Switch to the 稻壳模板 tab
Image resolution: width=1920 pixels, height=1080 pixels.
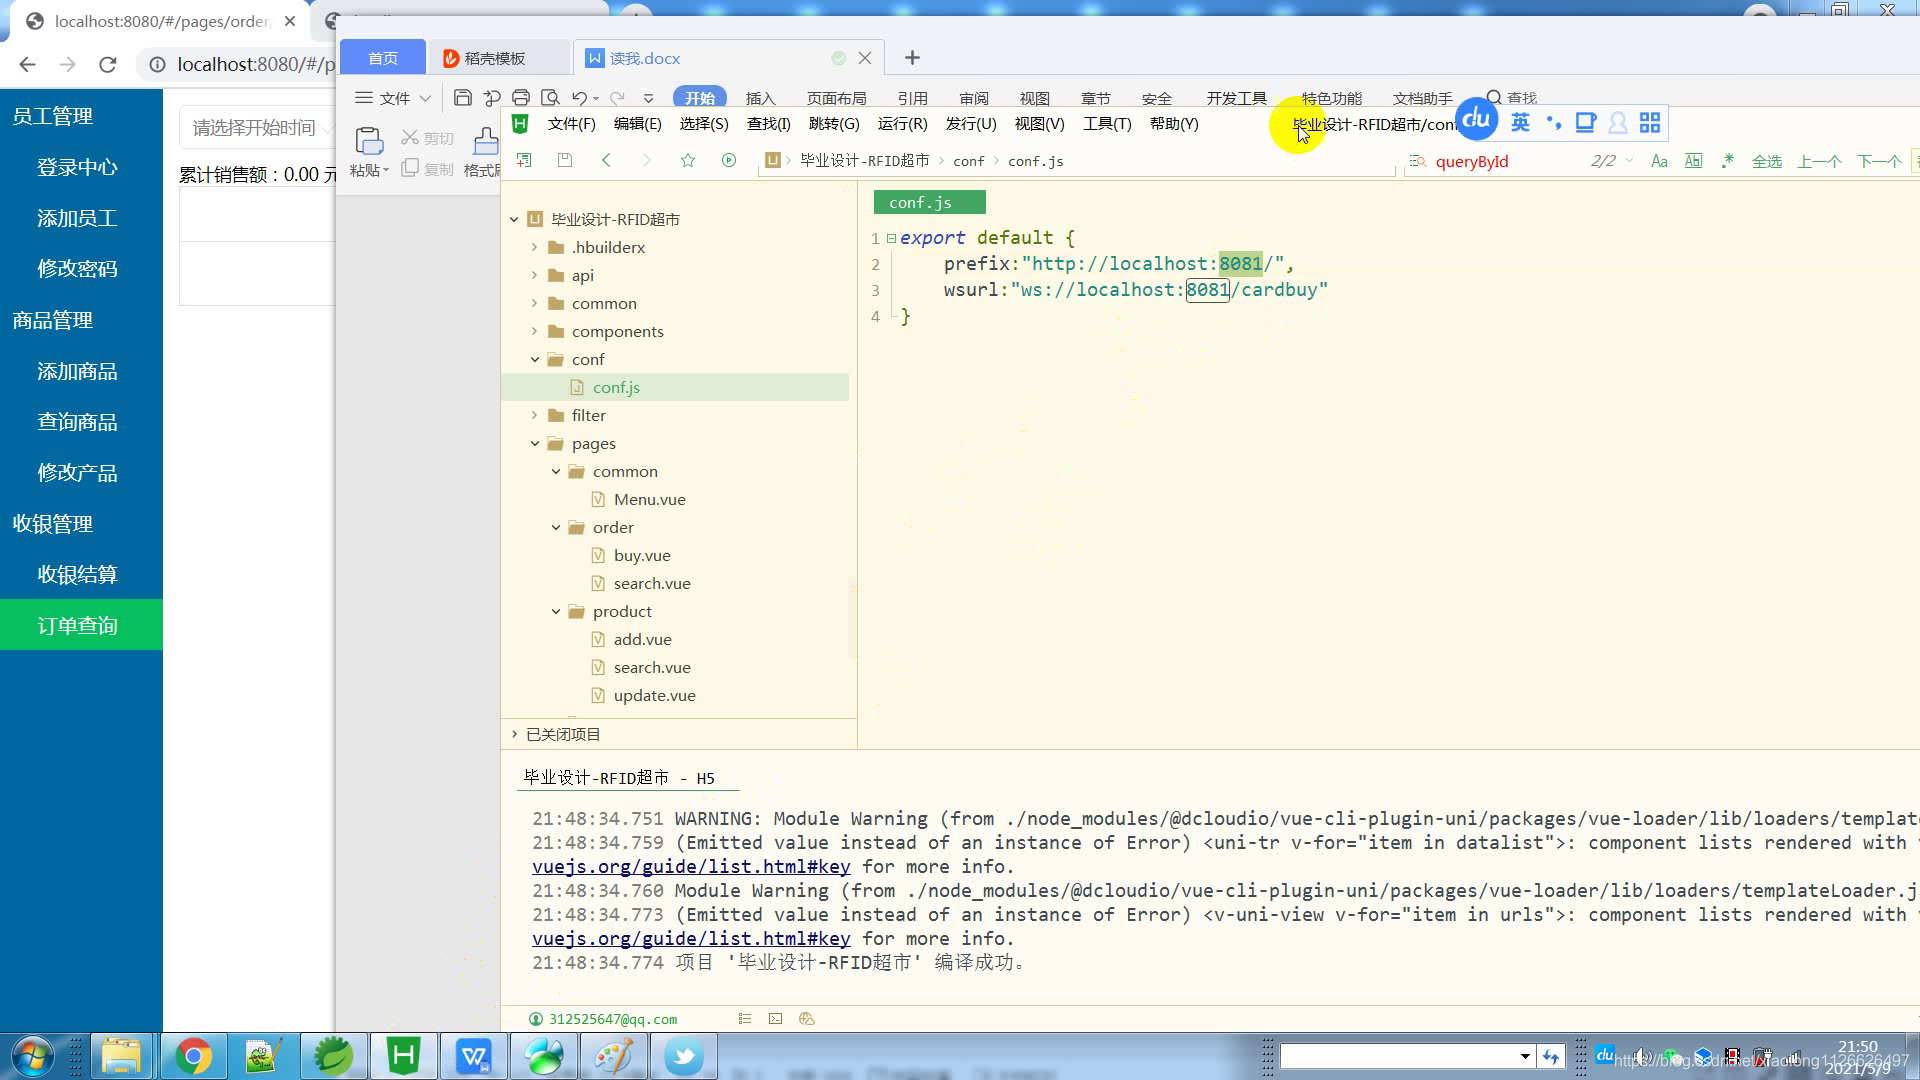[495, 58]
